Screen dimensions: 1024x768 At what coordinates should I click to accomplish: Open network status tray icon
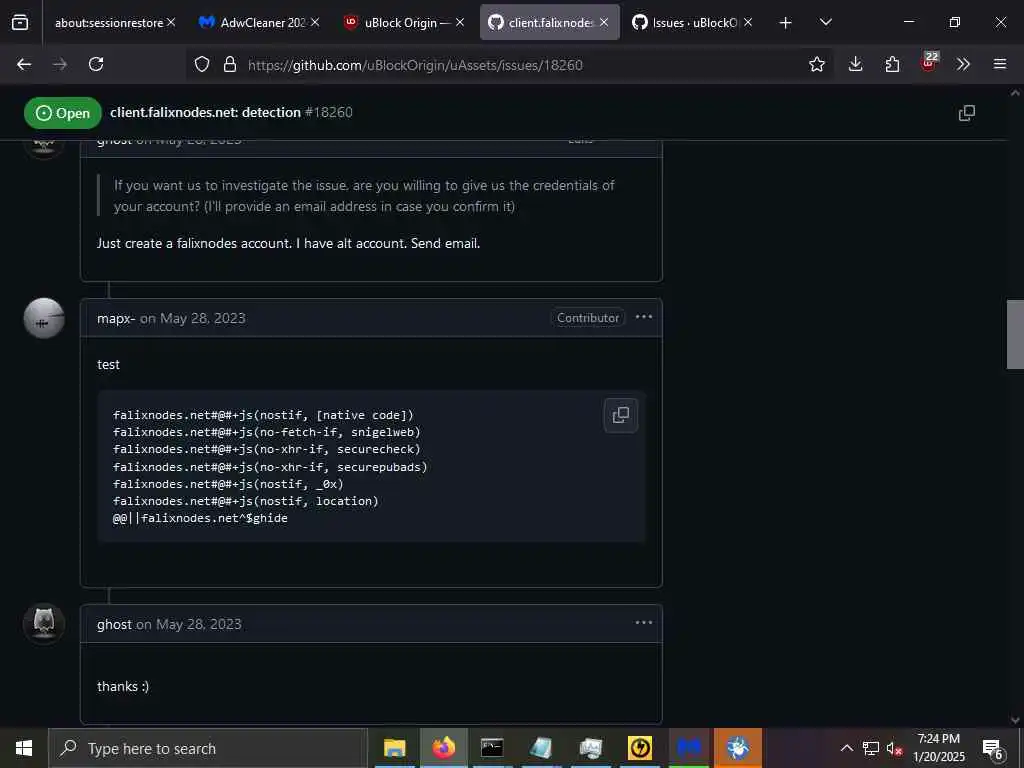pyautogui.click(x=871, y=748)
